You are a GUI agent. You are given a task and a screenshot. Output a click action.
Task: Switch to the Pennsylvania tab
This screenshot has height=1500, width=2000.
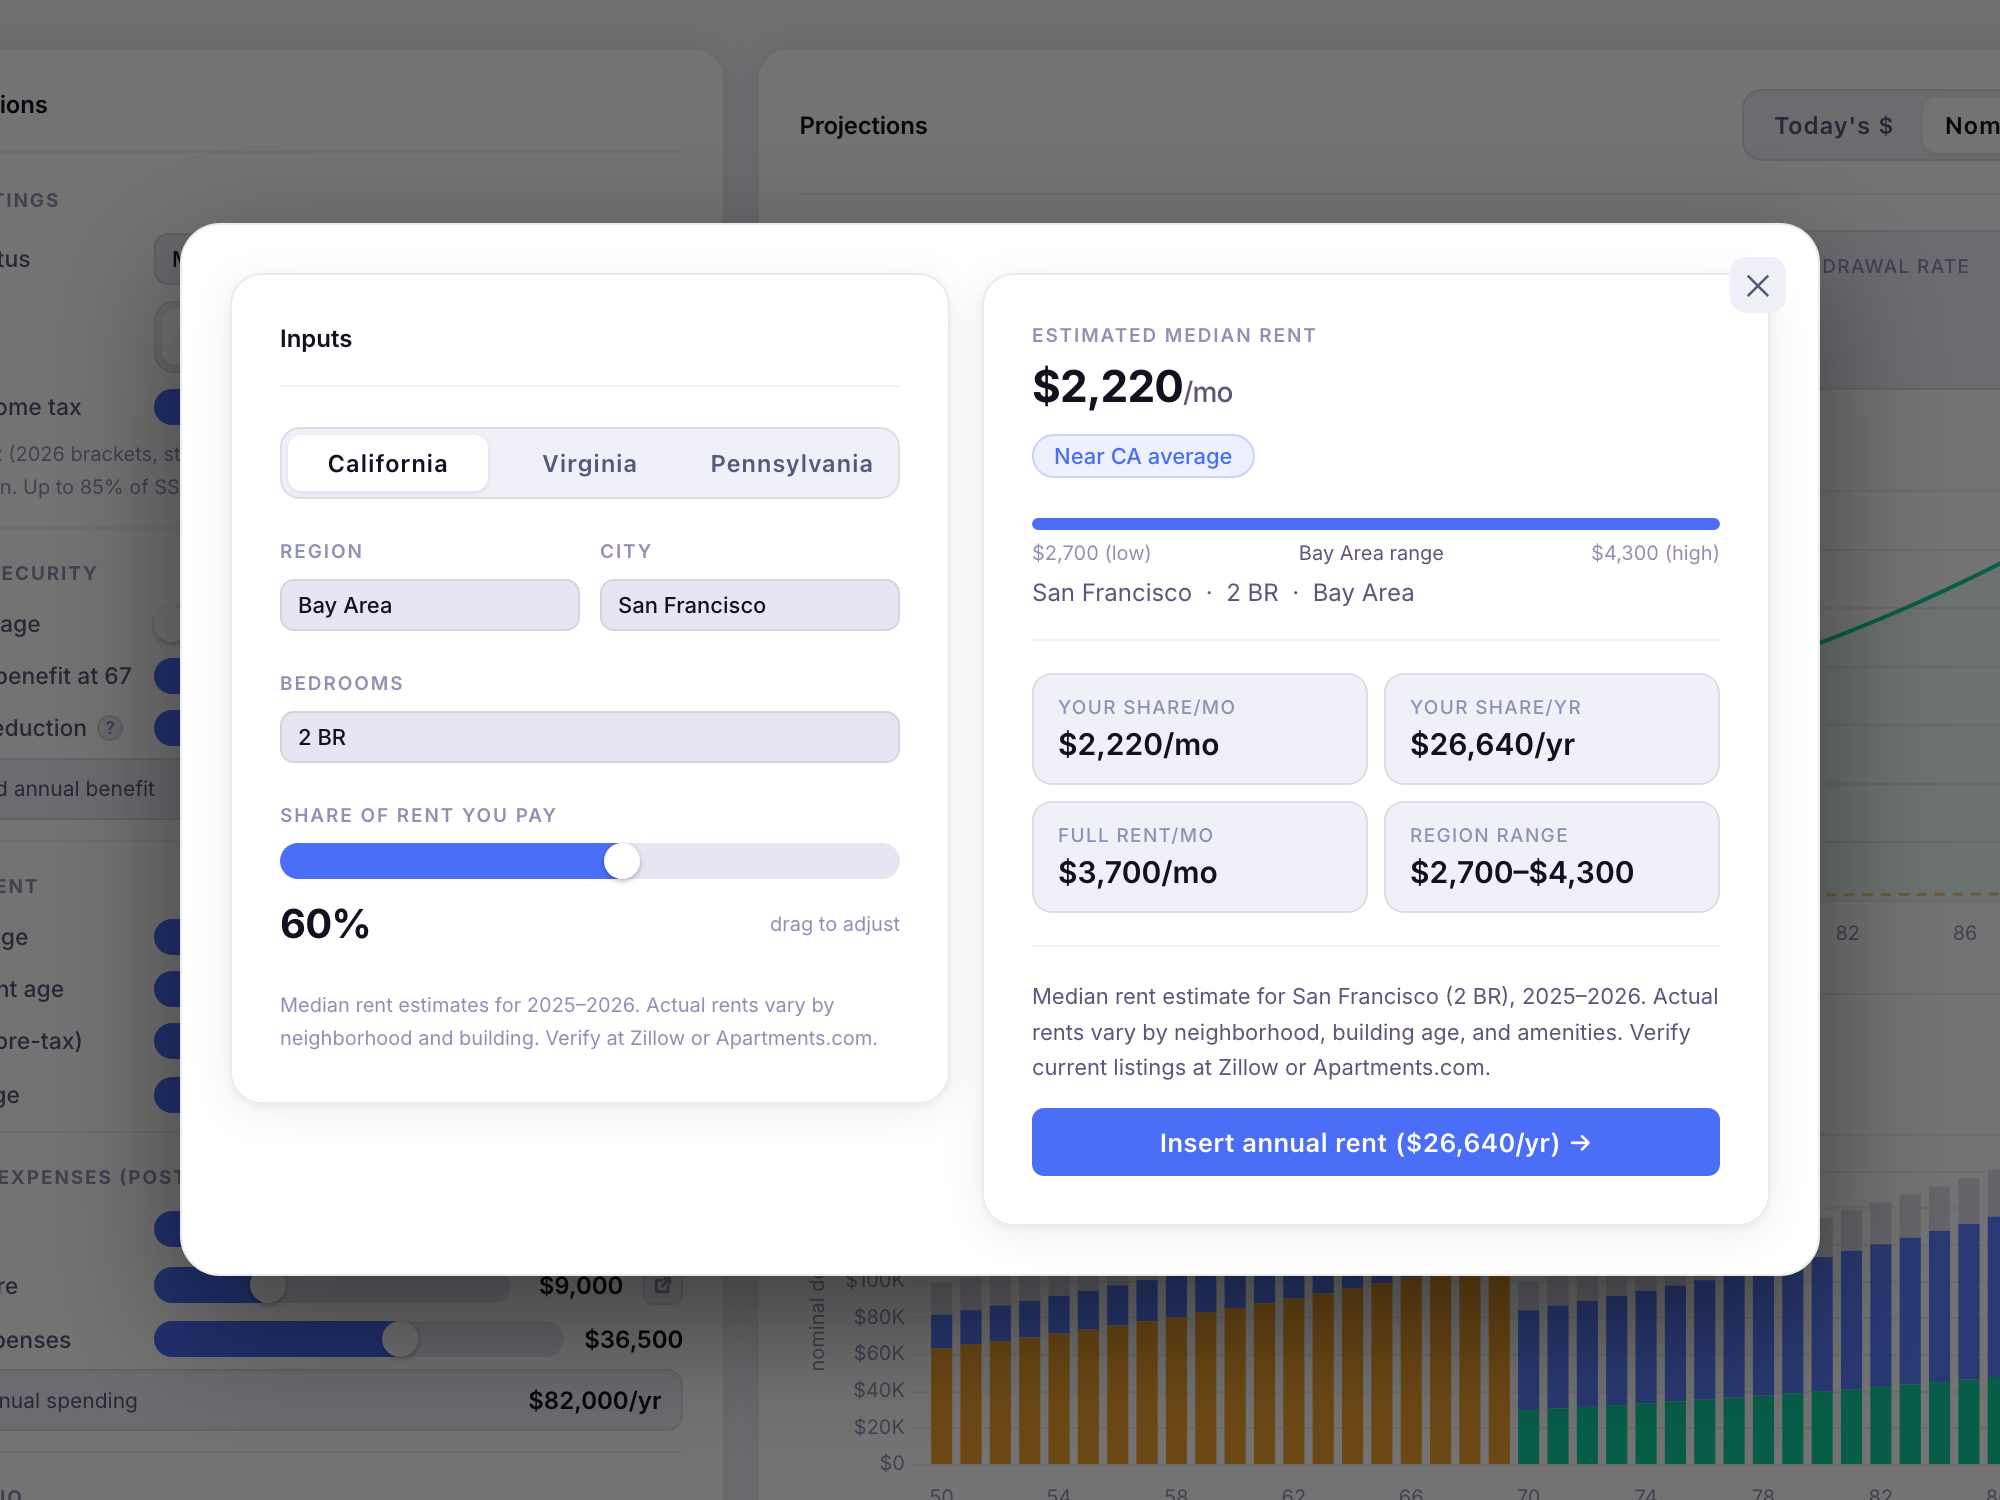[790, 464]
